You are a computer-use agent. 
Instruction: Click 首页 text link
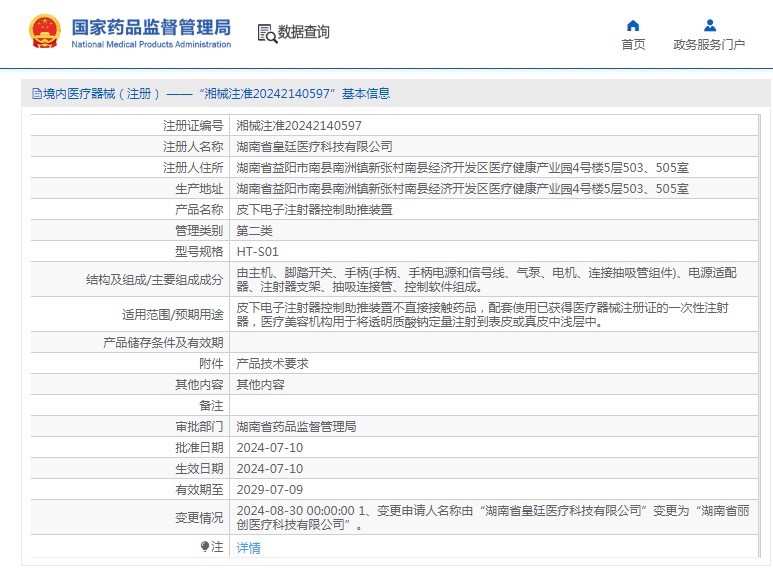(x=633, y=44)
